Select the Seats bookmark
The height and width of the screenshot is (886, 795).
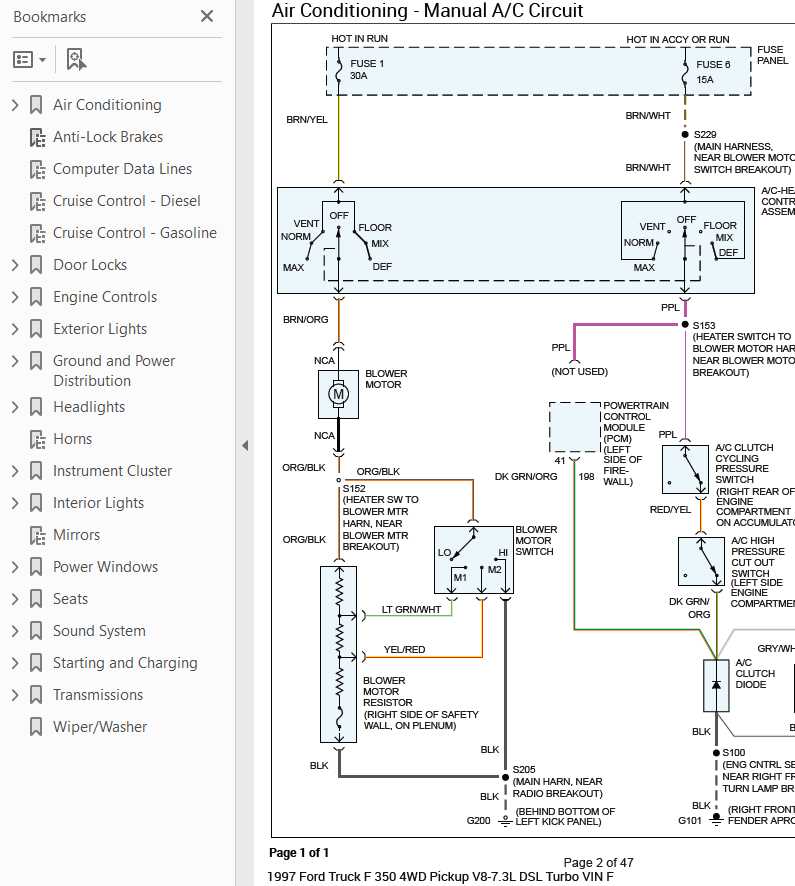tap(71, 599)
